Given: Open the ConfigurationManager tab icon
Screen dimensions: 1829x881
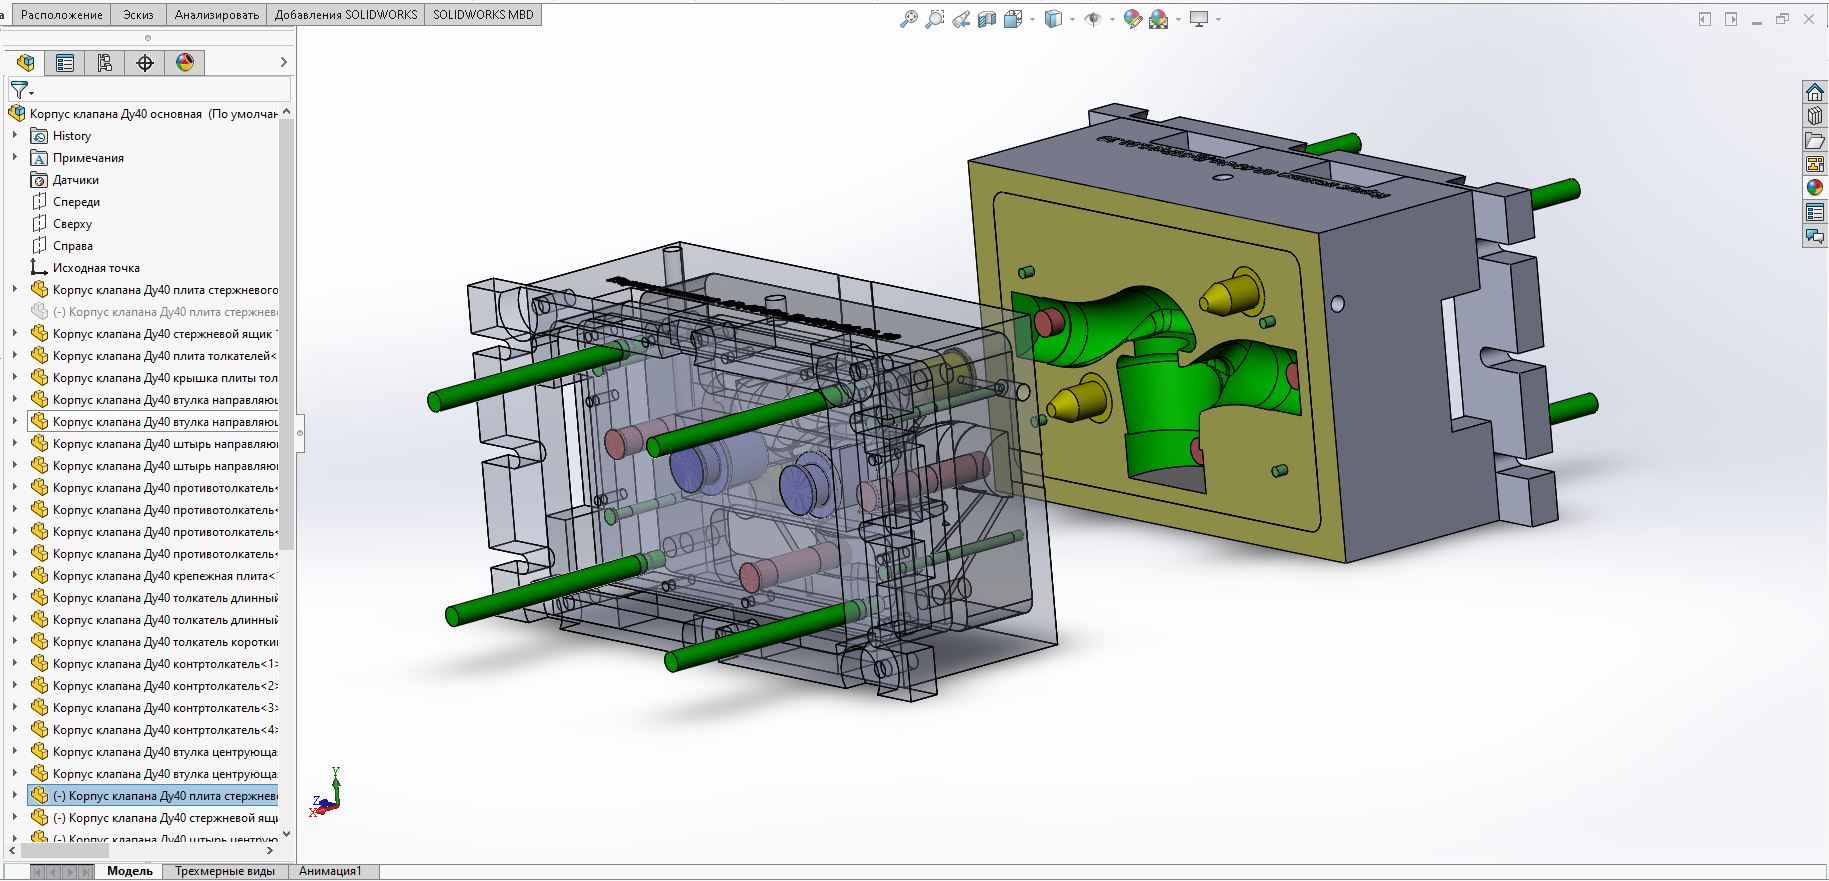Looking at the screenshot, I should pyautogui.click(x=105, y=63).
